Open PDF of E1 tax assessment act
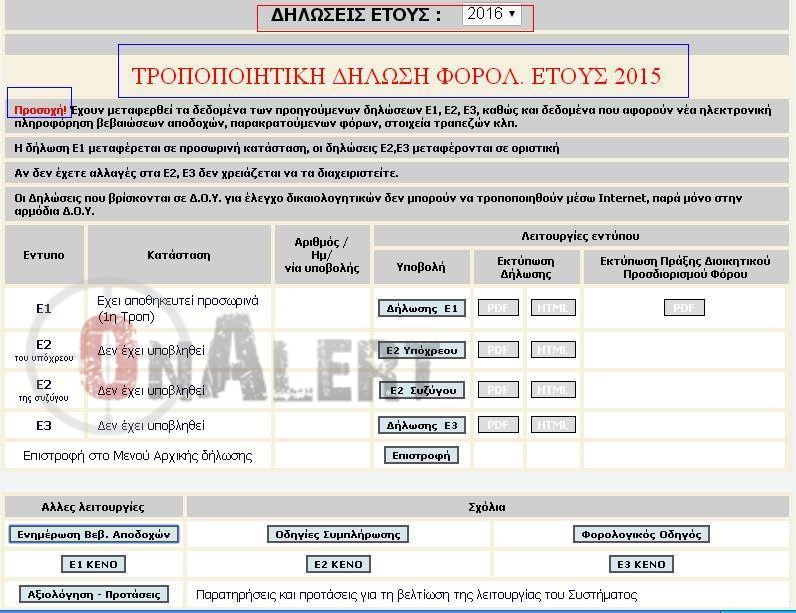The width and height of the screenshot is (796, 613). tap(684, 308)
